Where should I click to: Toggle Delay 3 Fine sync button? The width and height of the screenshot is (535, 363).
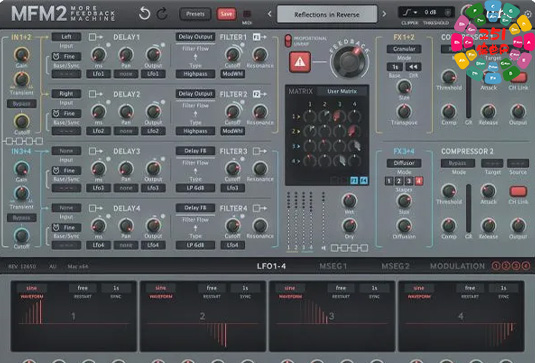66,170
